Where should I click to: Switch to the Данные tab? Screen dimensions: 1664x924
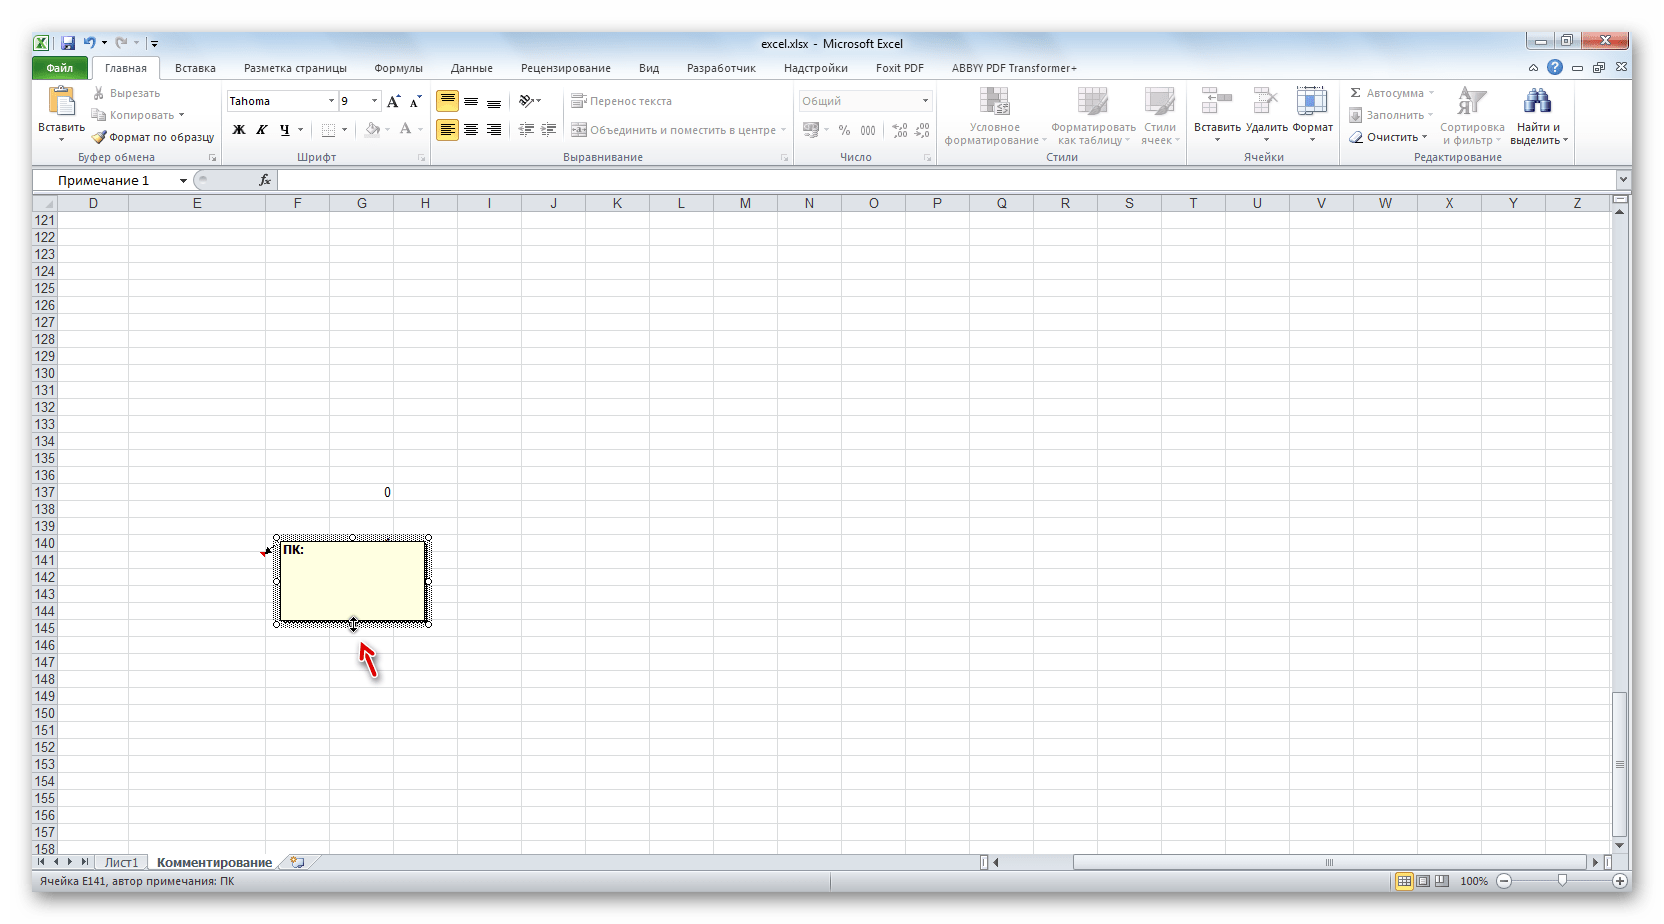click(x=471, y=68)
